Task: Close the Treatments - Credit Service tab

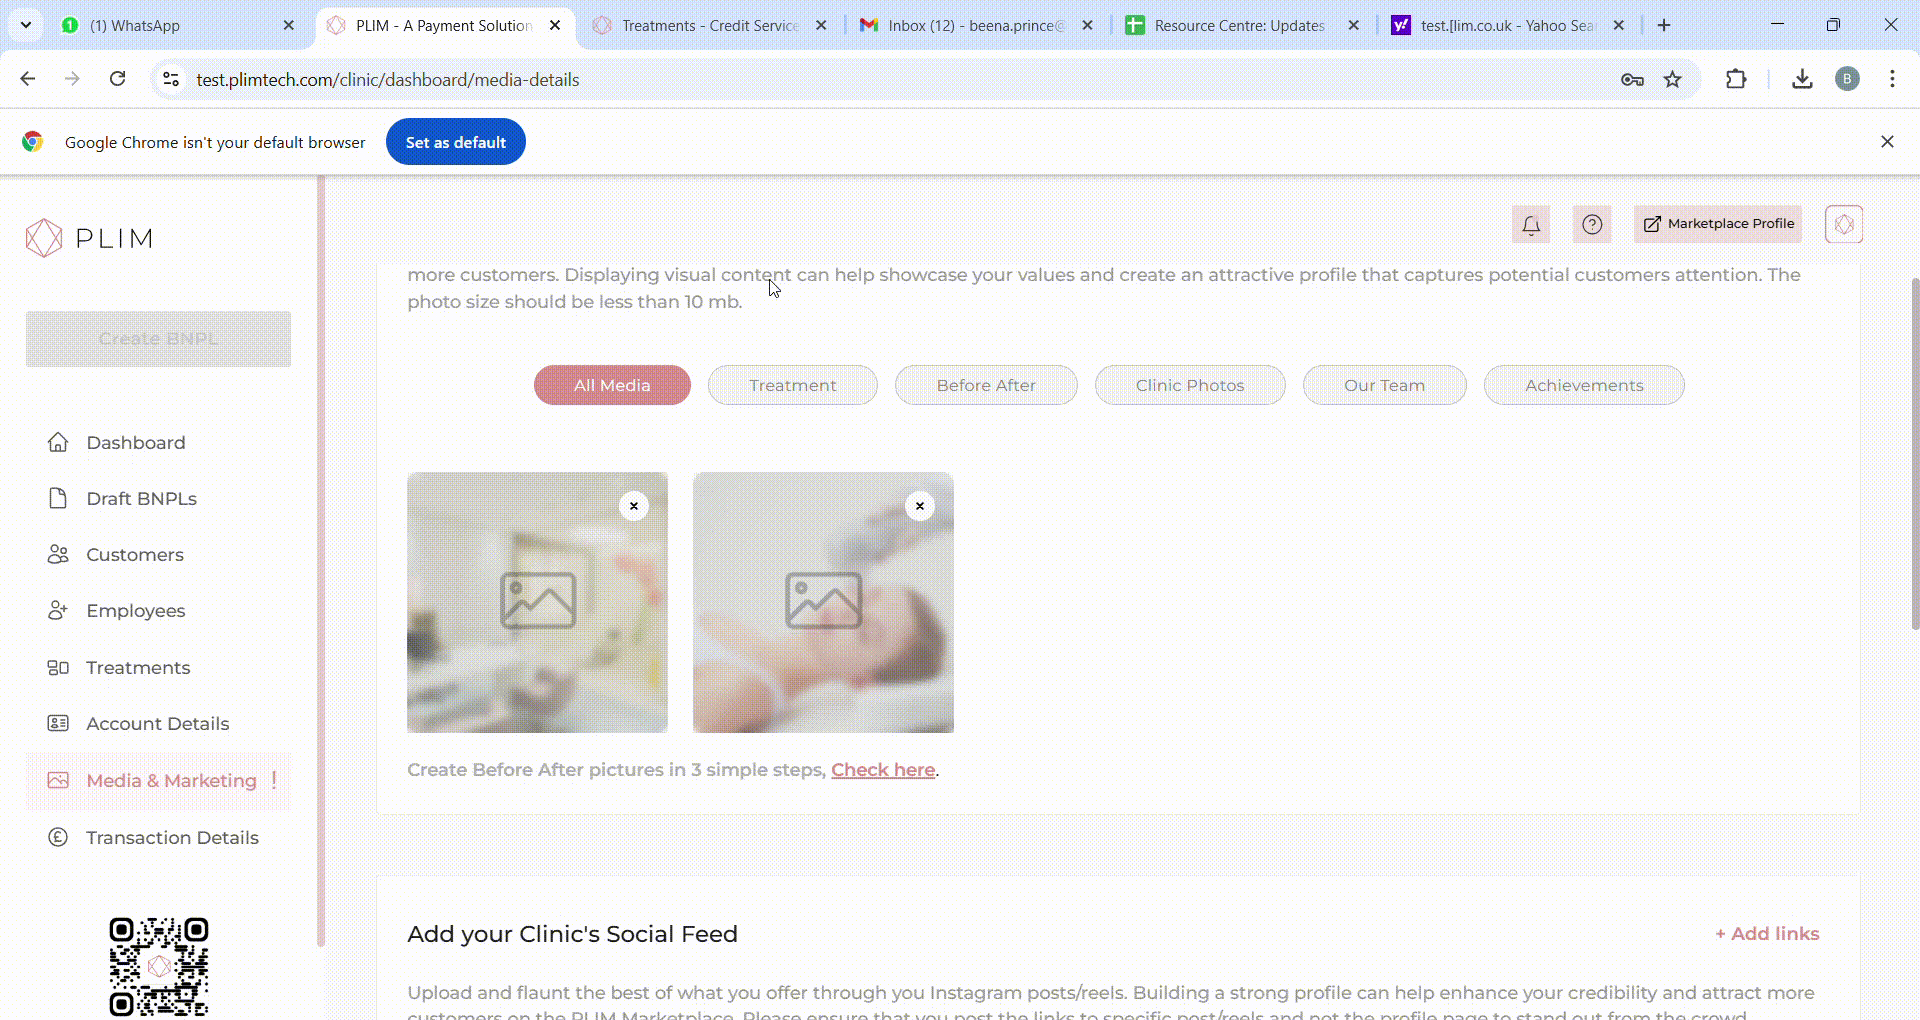Action: (x=821, y=25)
